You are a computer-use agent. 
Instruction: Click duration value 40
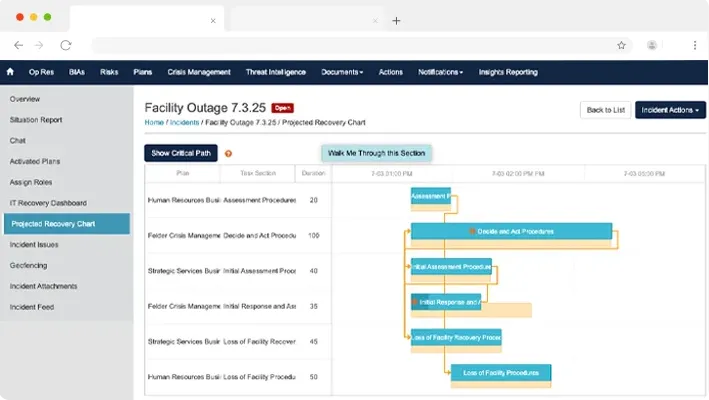point(313,271)
